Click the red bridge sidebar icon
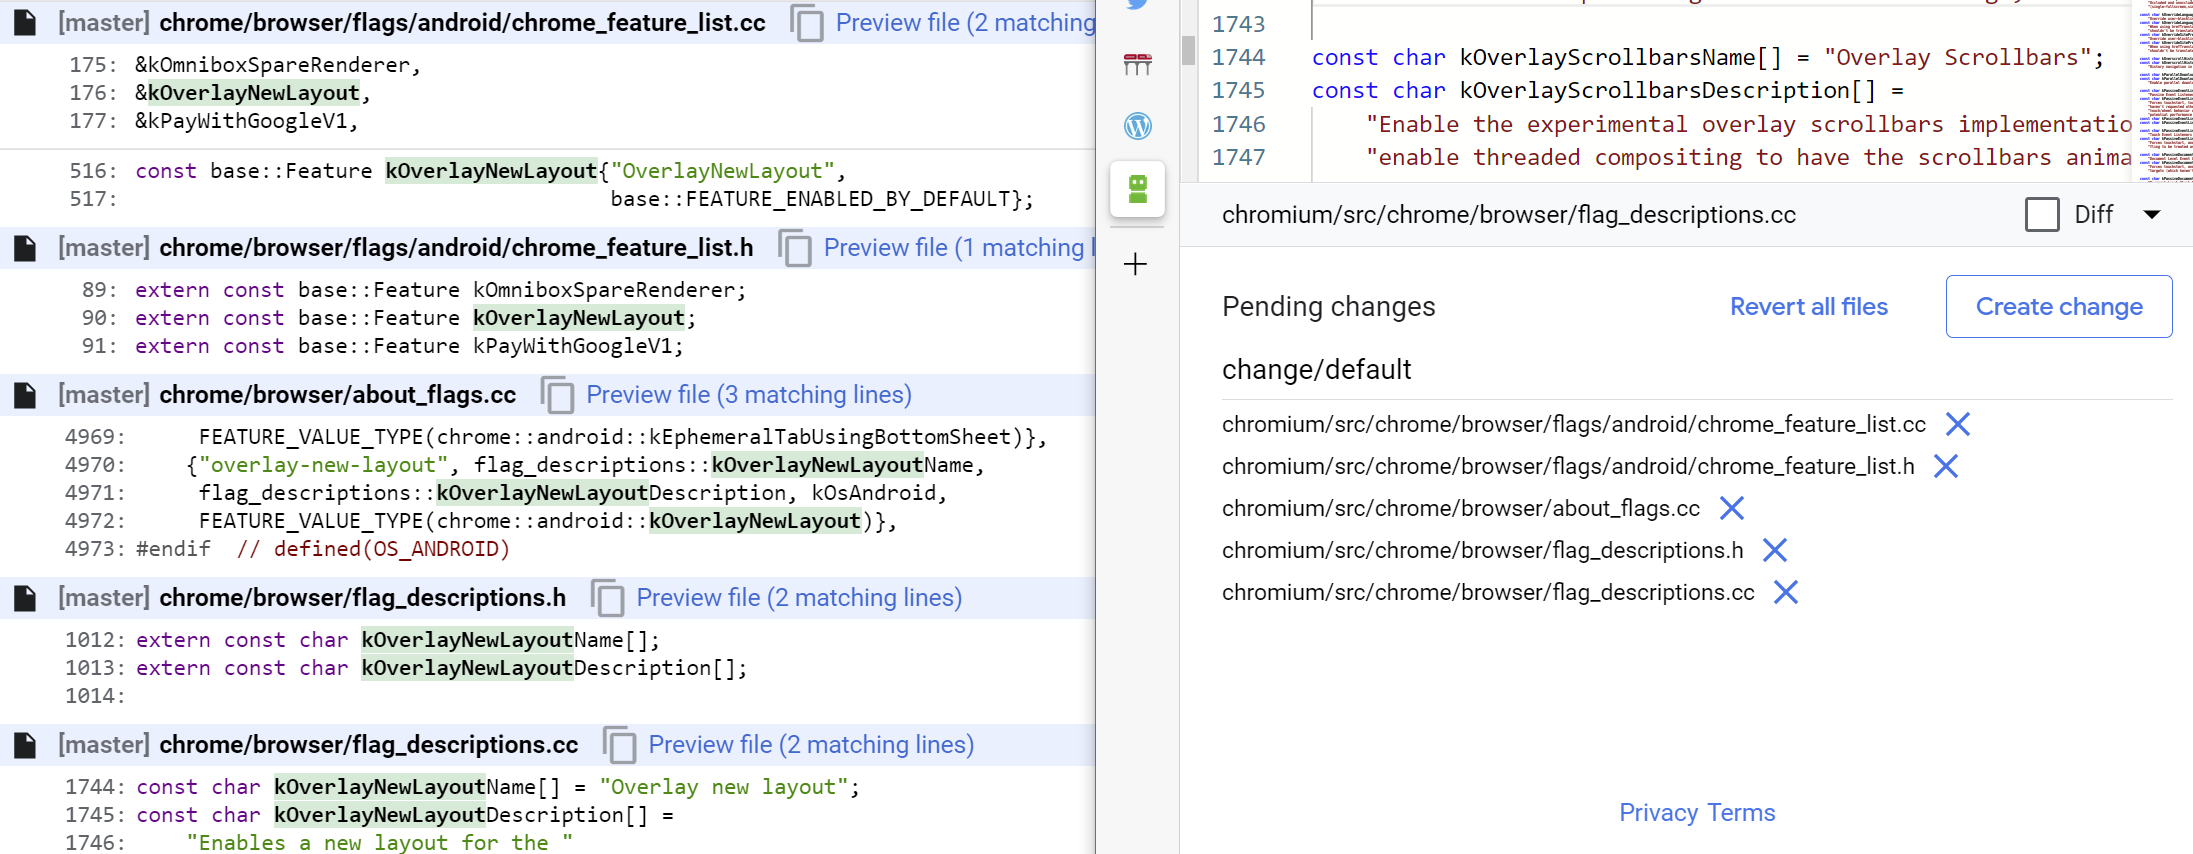Screen dimensions: 2193x854 [1137, 65]
